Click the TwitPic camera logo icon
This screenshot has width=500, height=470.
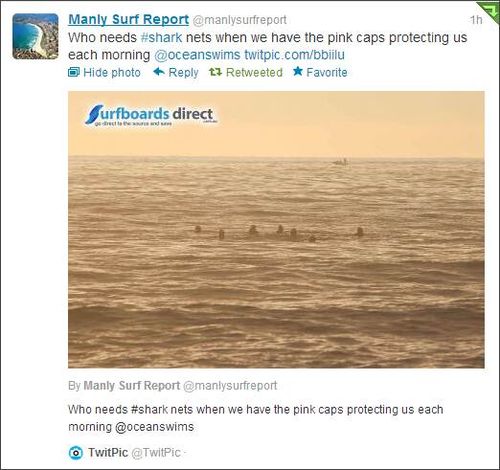point(76,453)
